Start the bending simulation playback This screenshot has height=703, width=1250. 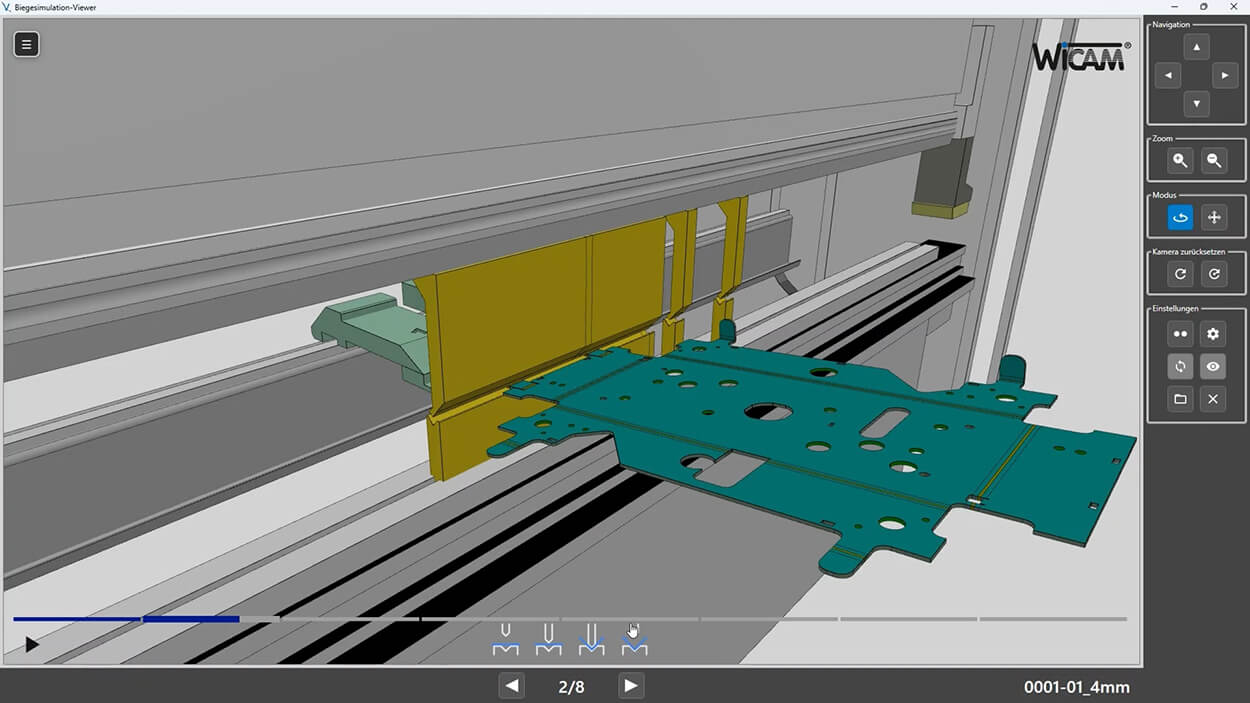click(30, 645)
